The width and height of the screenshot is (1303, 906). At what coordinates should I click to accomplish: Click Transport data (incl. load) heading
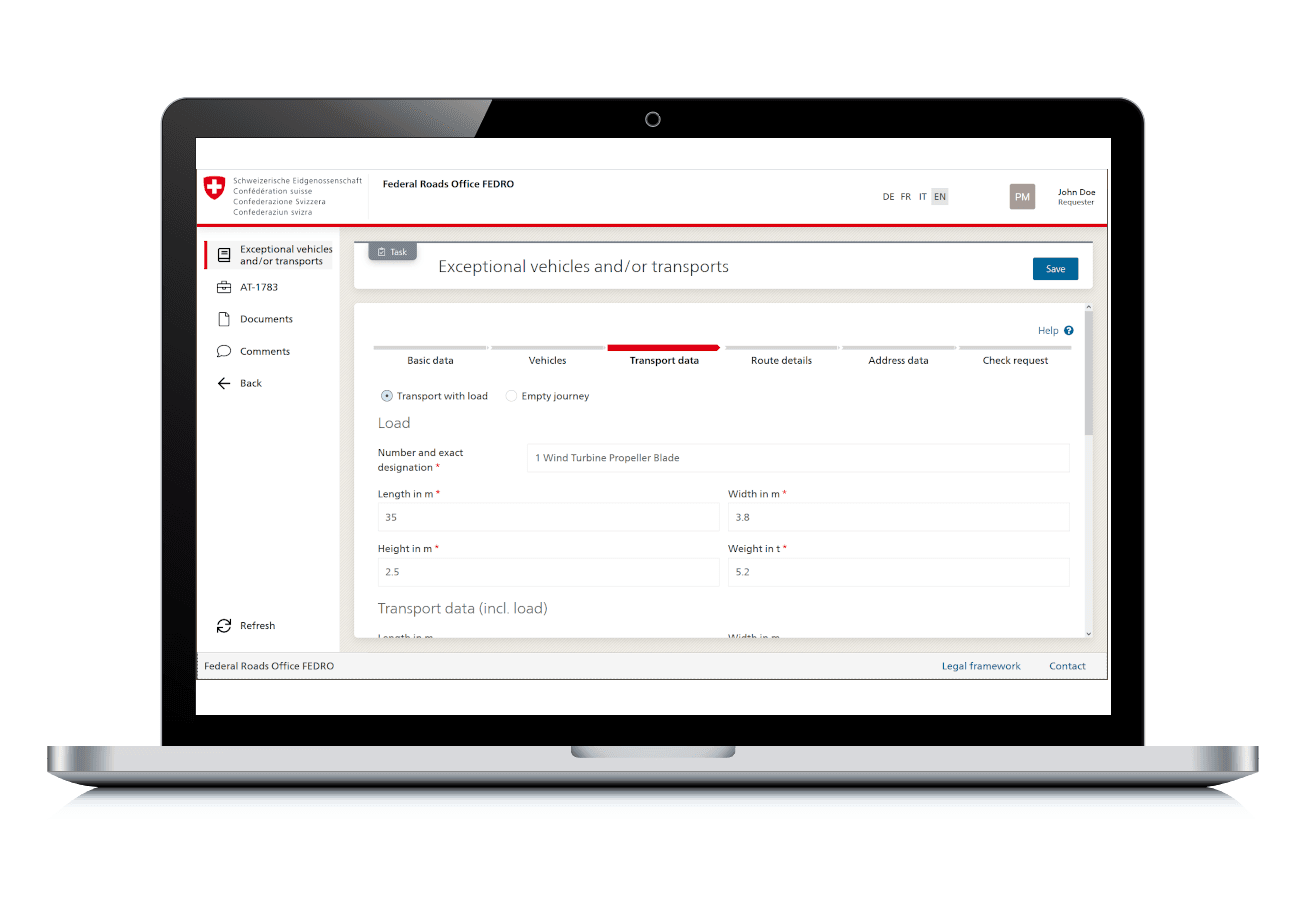pos(462,608)
